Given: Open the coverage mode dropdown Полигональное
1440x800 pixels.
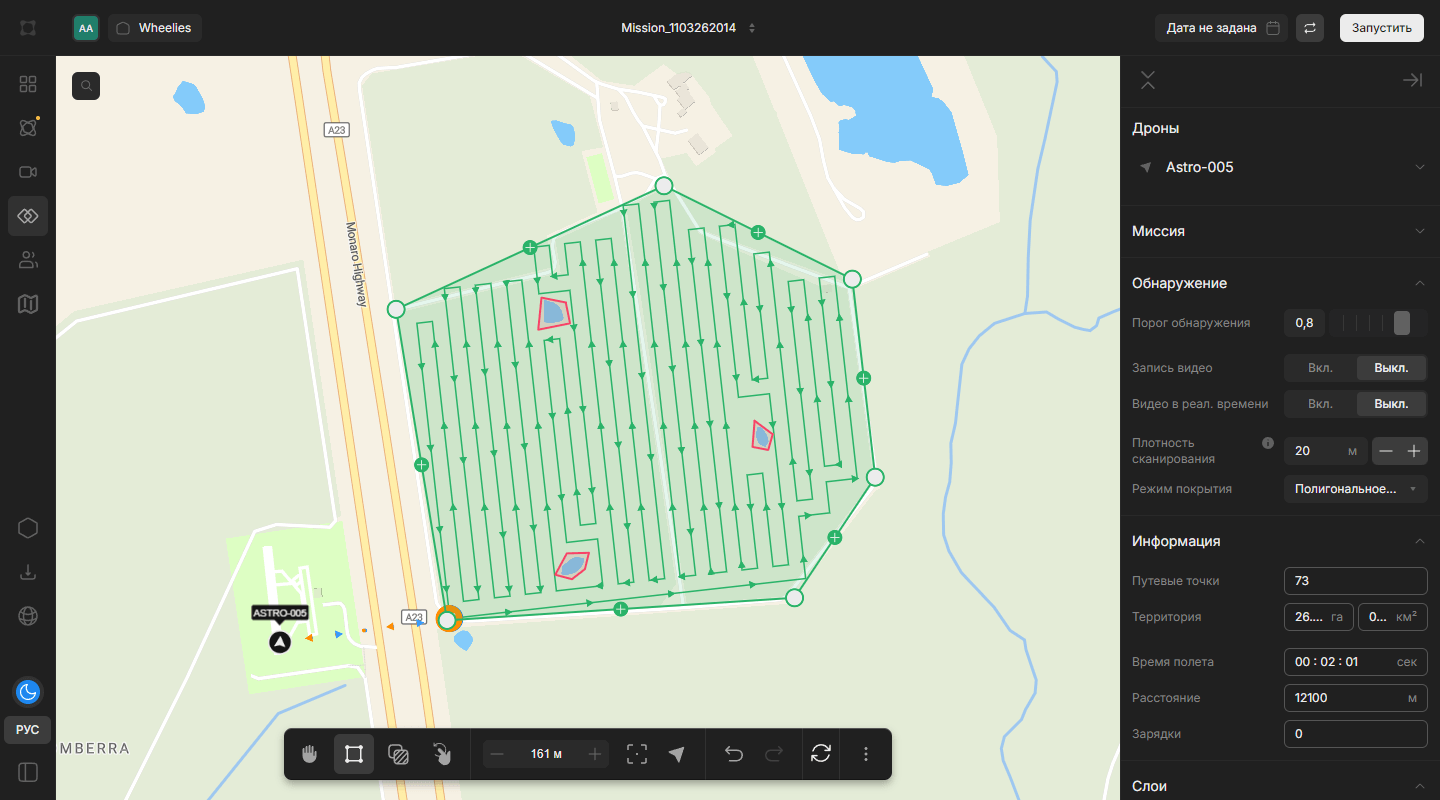Looking at the screenshot, I should 1355,489.
